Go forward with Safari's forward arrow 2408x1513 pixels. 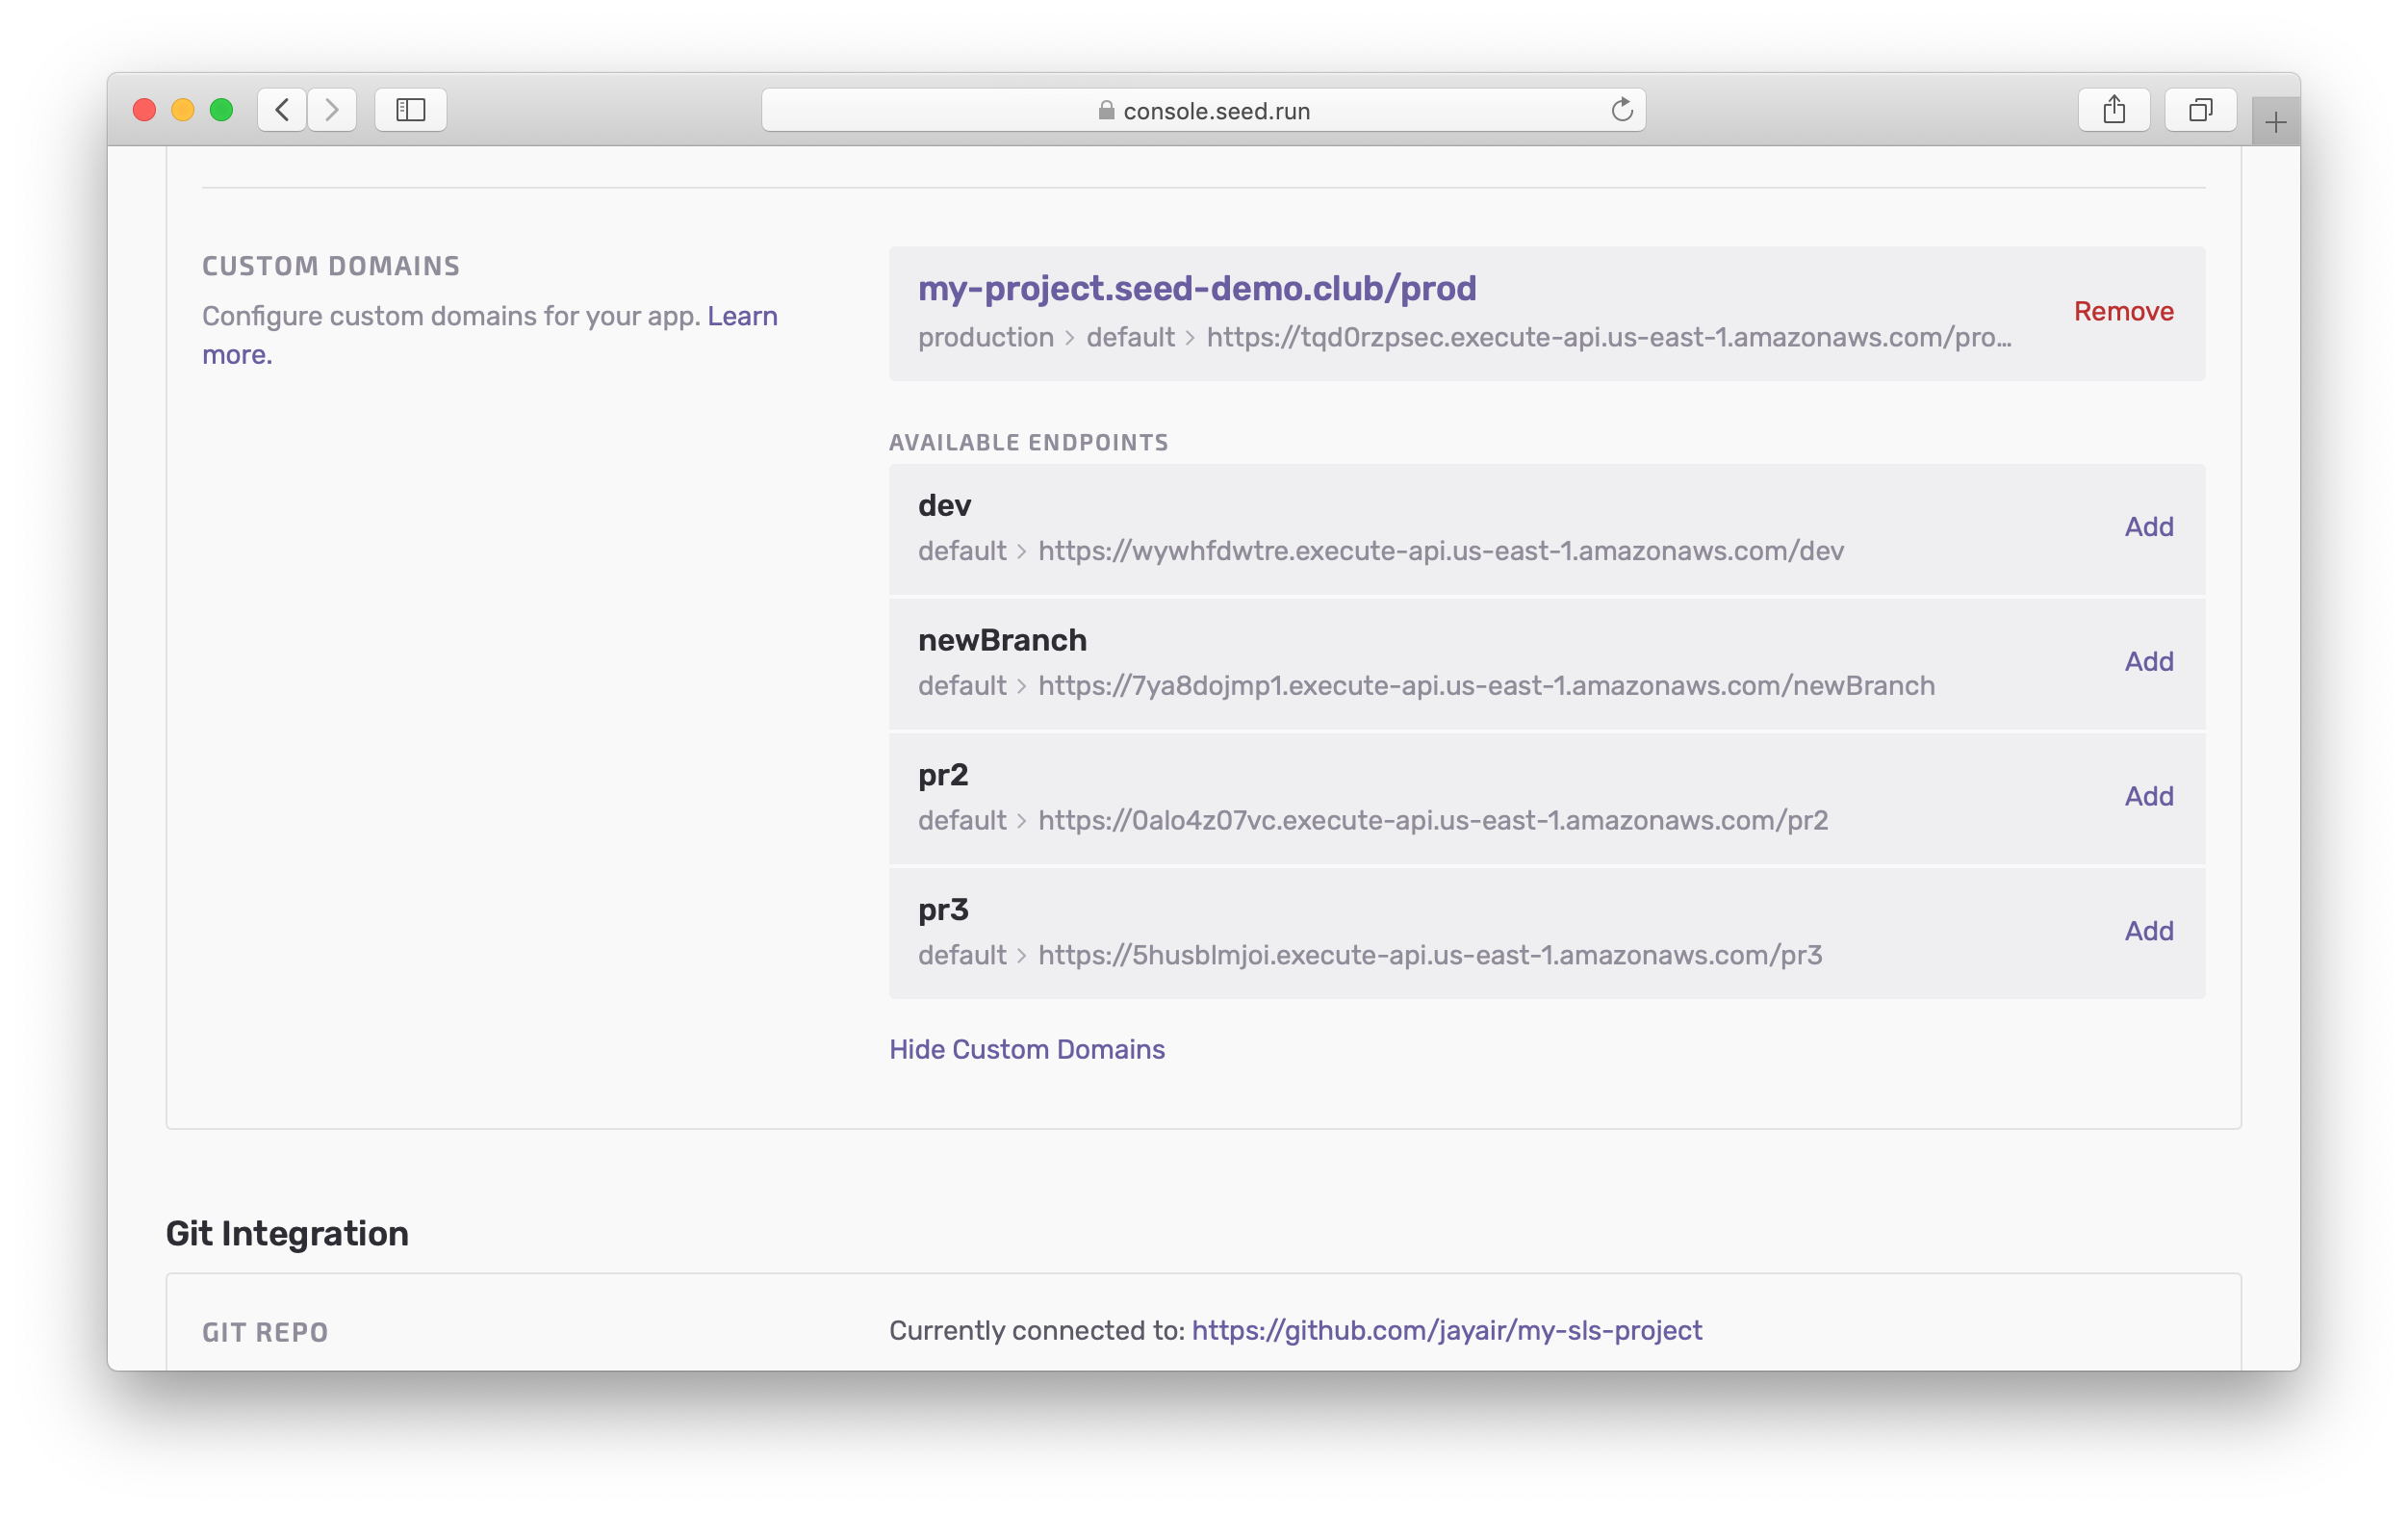332,110
